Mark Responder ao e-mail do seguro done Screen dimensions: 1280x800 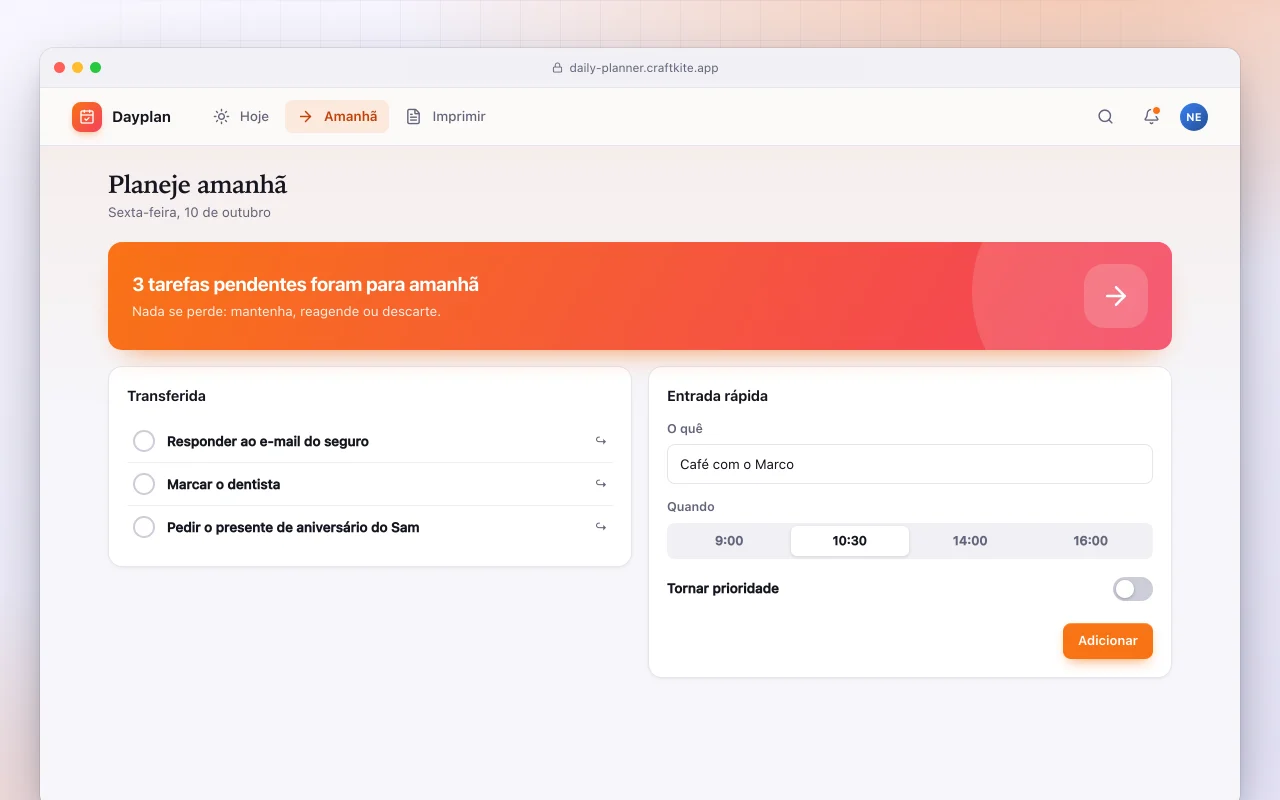point(144,441)
